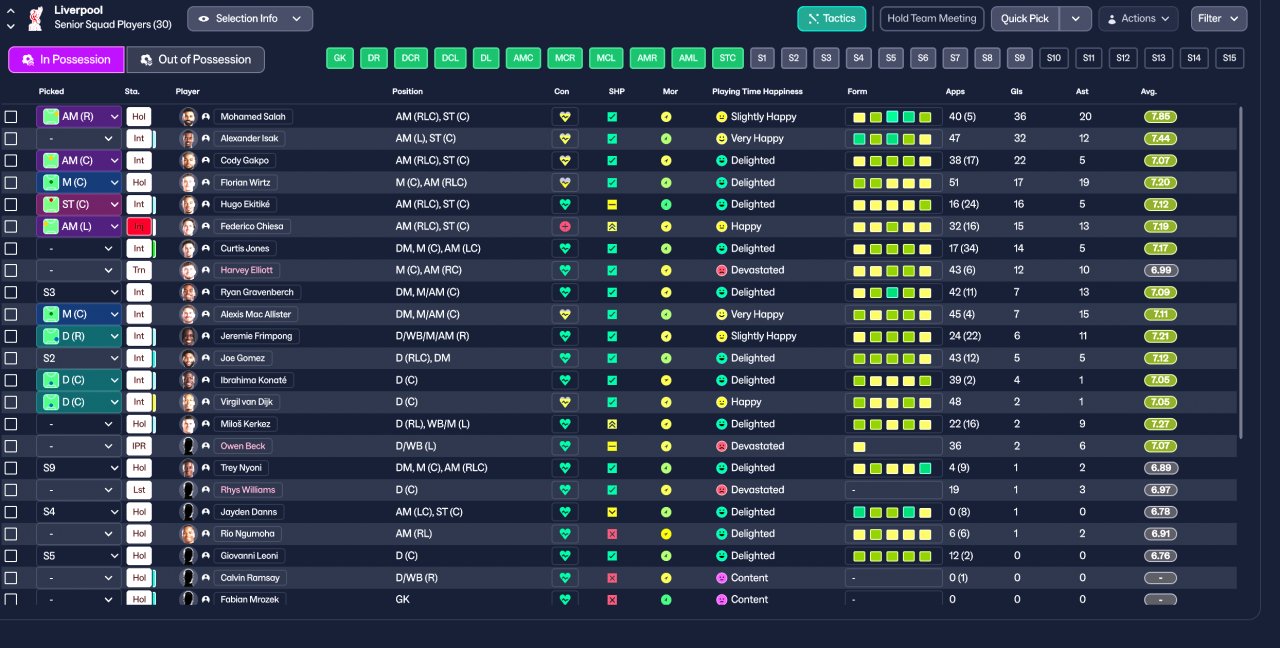Click Alexander Isak's form squares
Screen dimensions: 1280x648
[x=893, y=138]
